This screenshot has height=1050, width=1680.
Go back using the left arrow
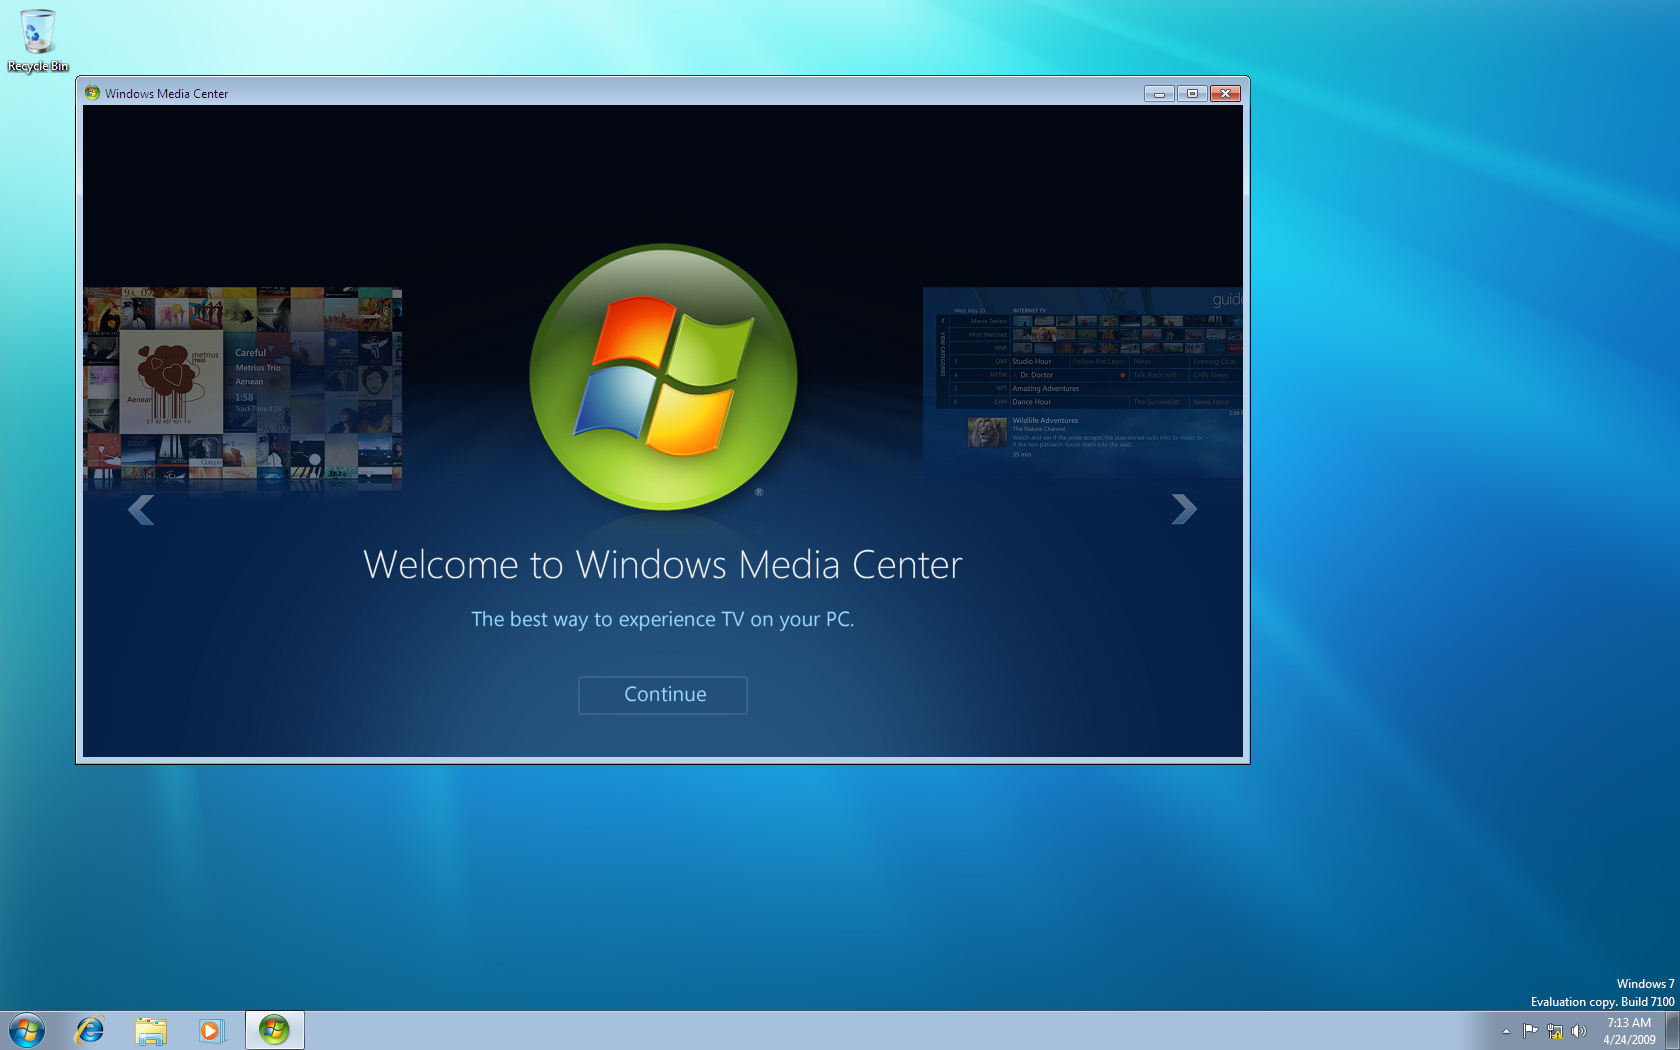coord(141,510)
